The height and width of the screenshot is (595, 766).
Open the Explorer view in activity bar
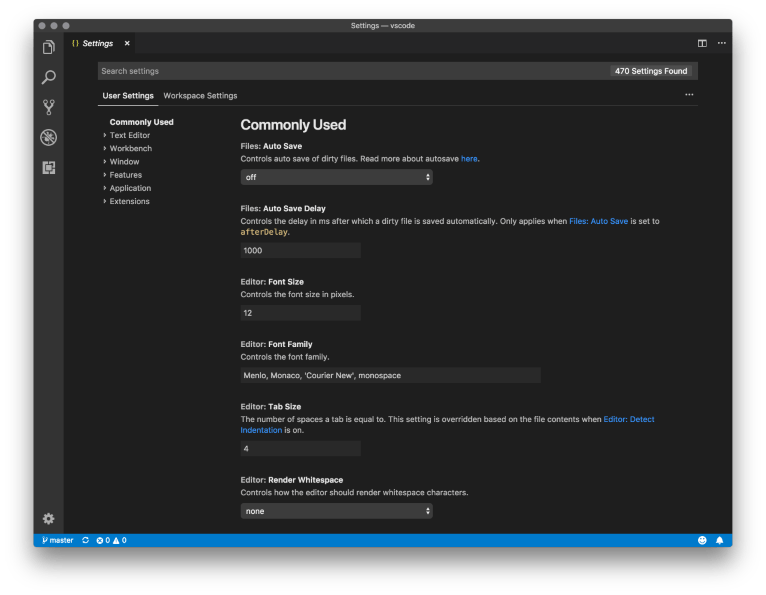[48, 47]
